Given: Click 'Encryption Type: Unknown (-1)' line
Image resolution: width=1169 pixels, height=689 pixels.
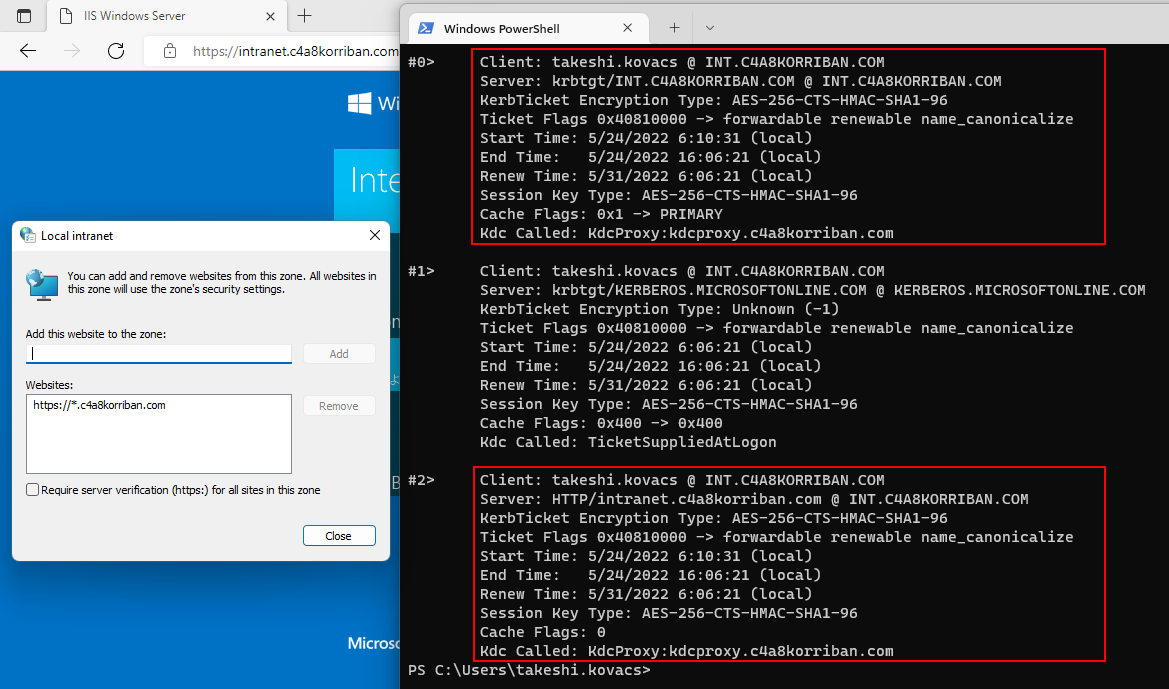Looking at the screenshot, I should coord(659,309).
